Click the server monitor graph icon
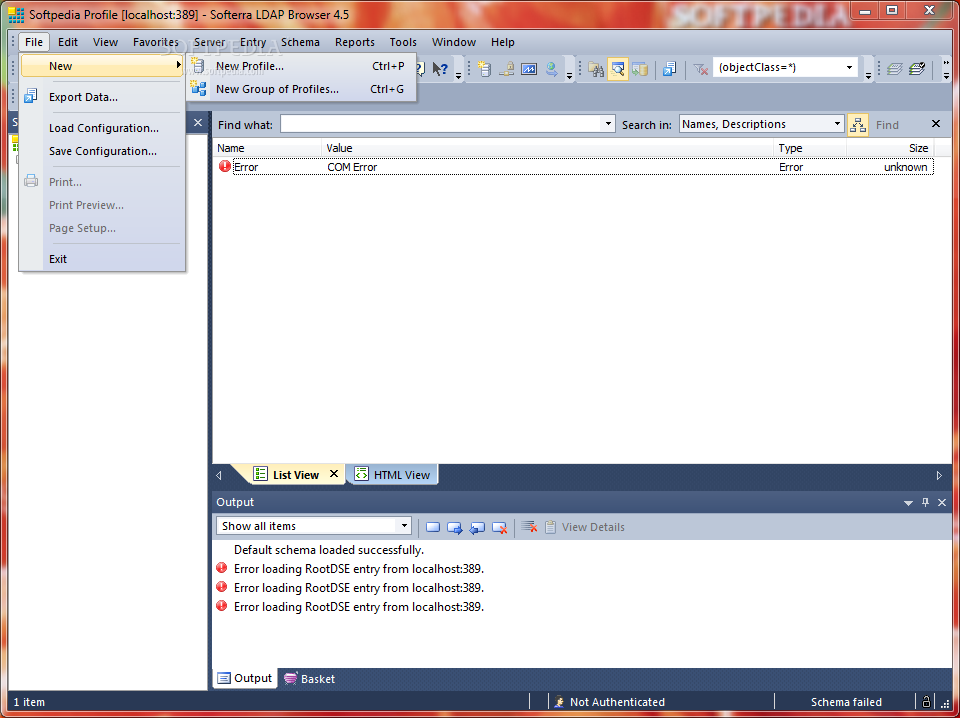 pos(528,69)
